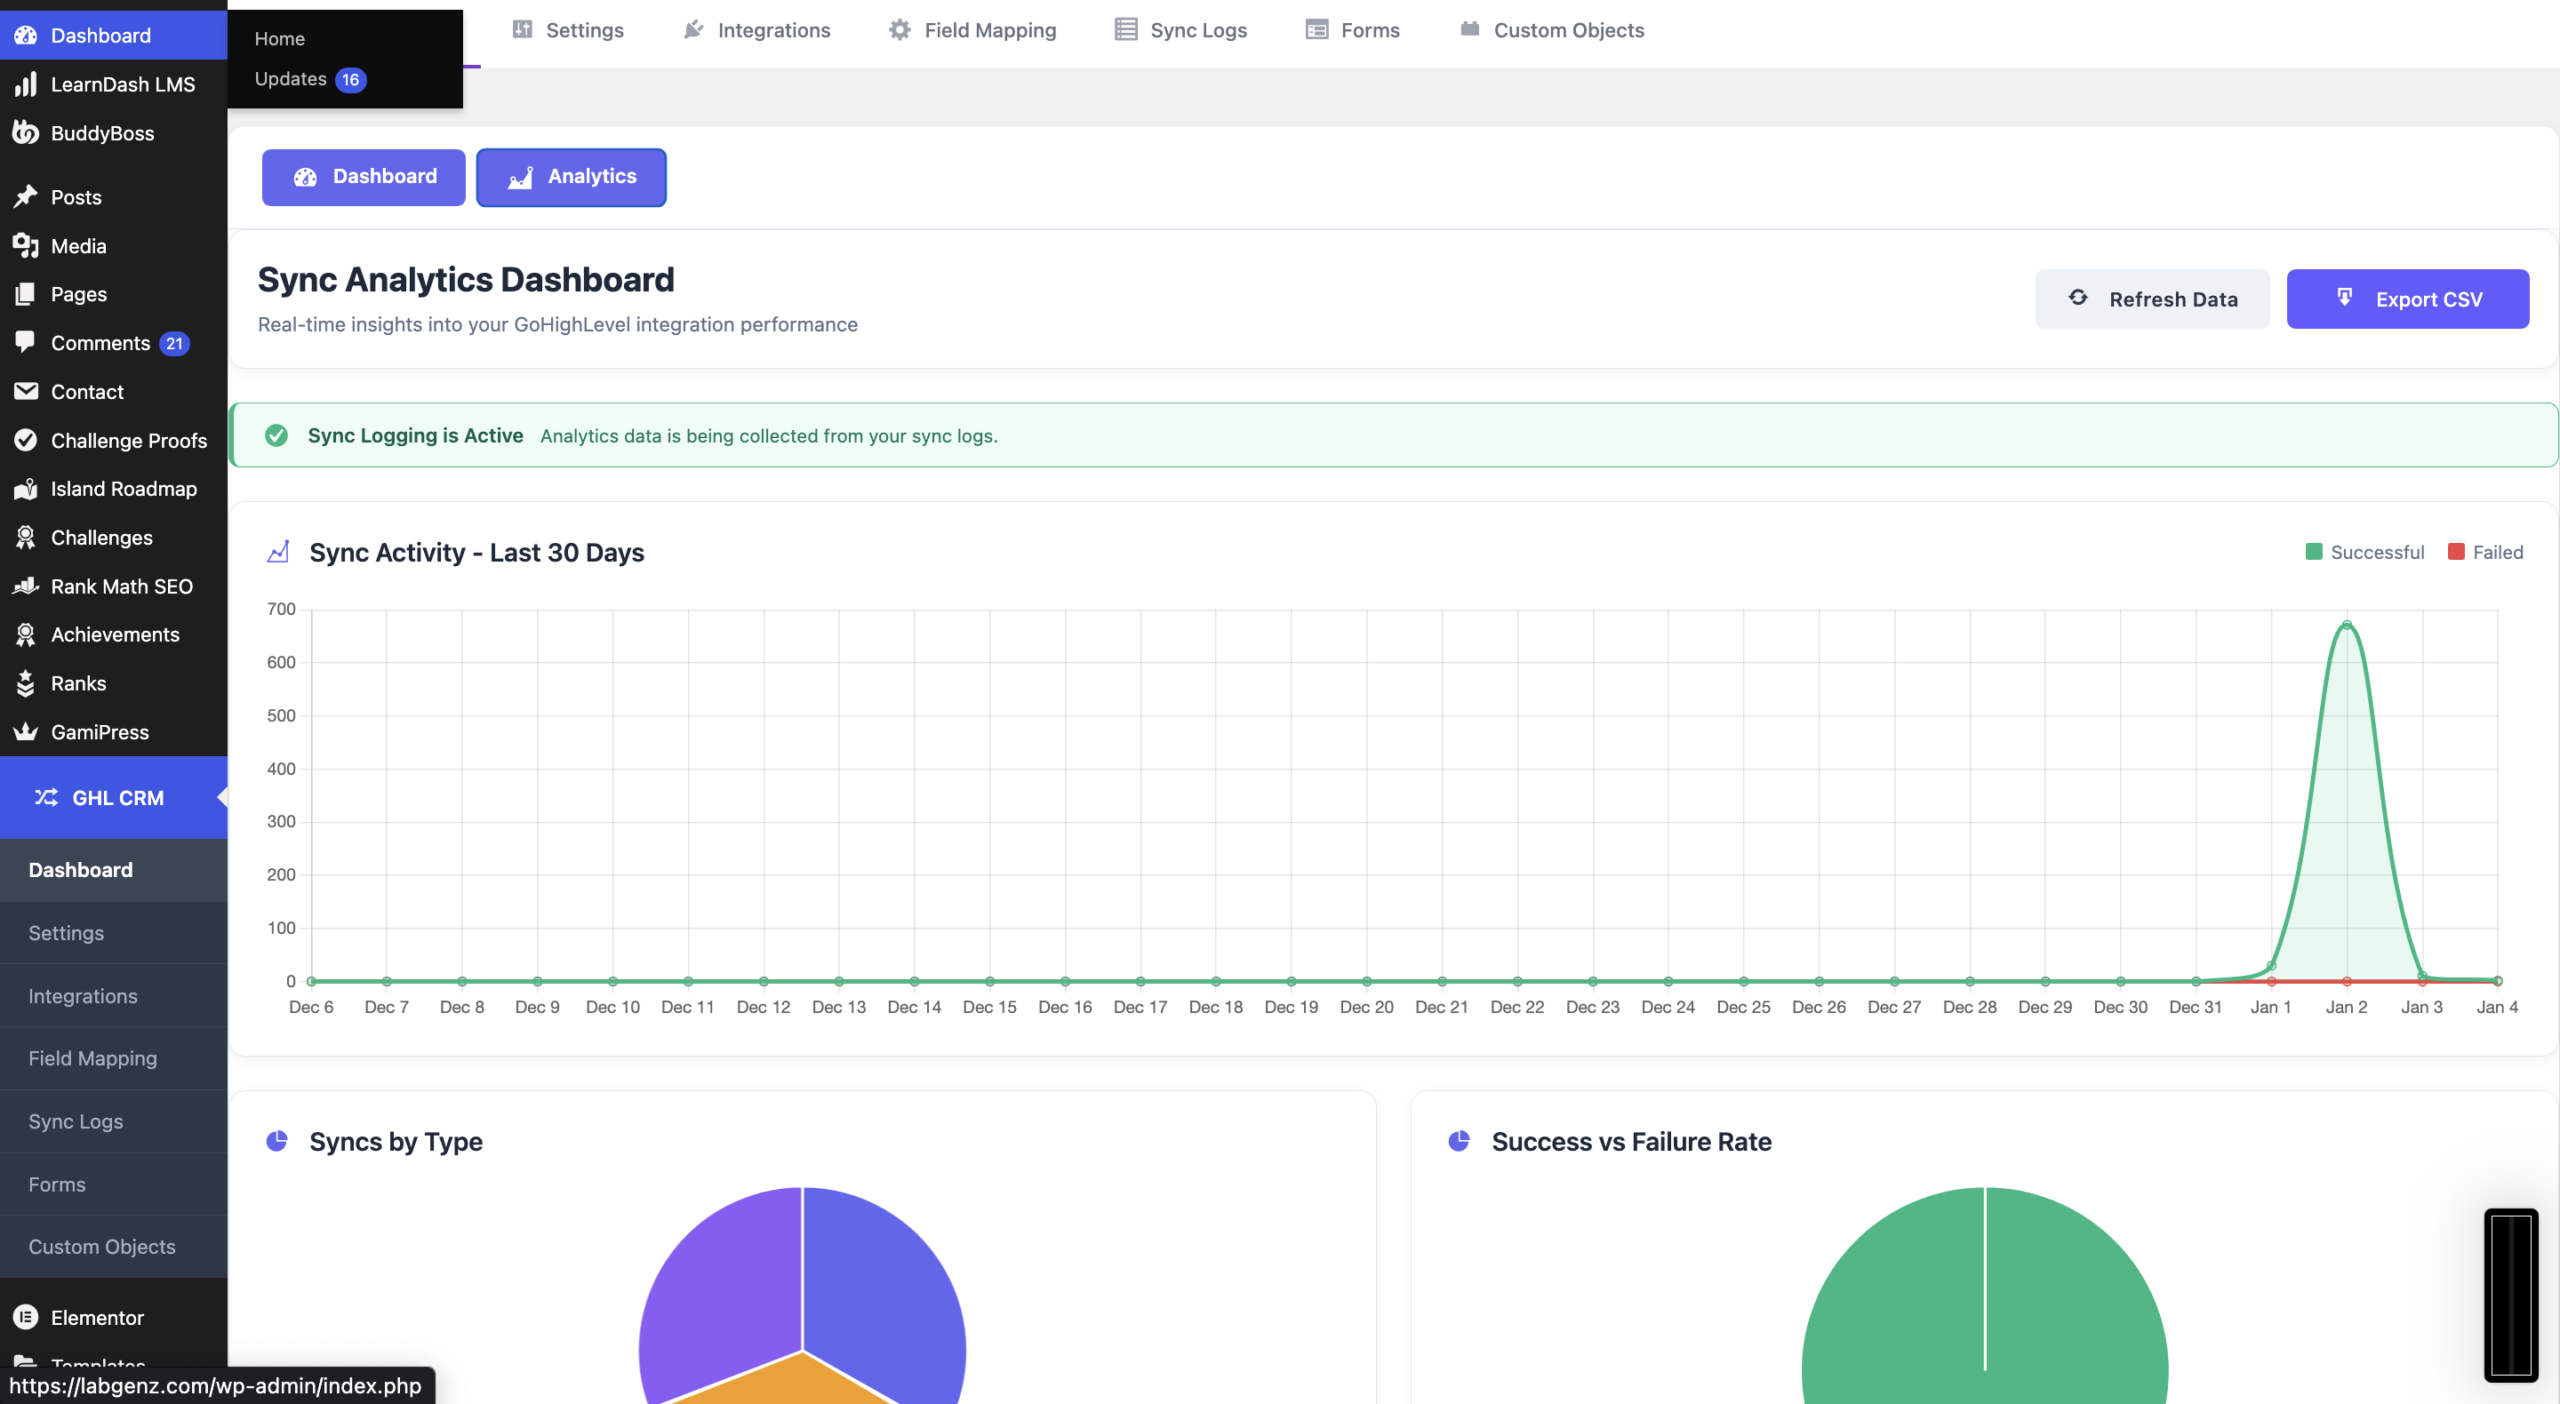Open Media library sidebar icon
Viewport: 2560px width, 1404px height.
[26, 246]
